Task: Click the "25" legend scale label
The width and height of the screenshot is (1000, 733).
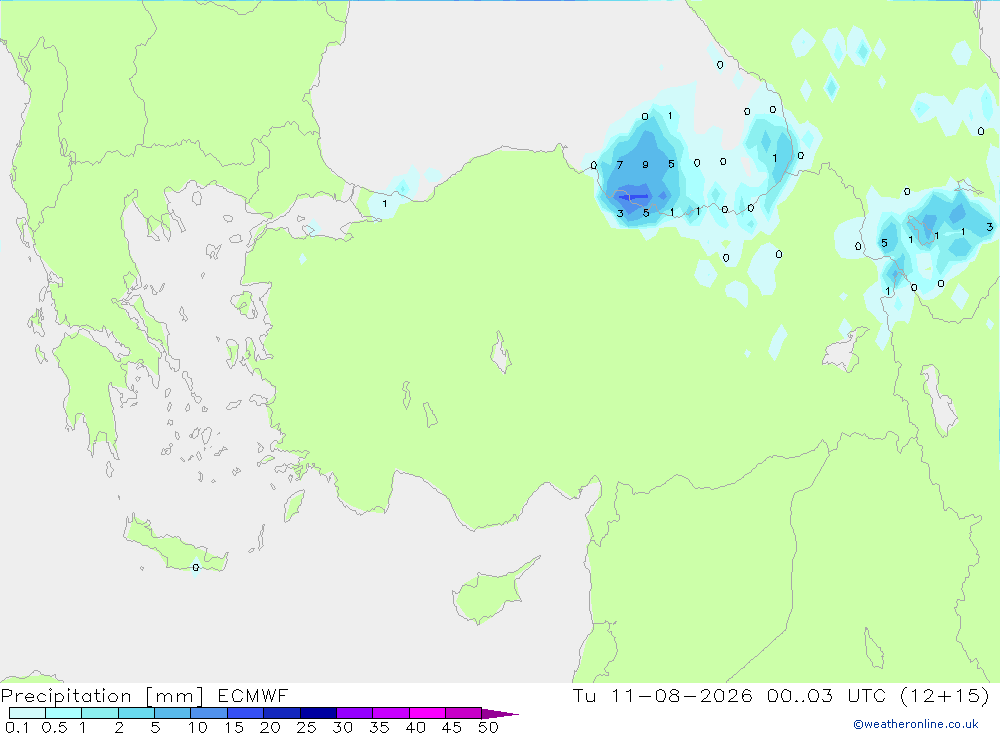Action: tap(306, 727)
